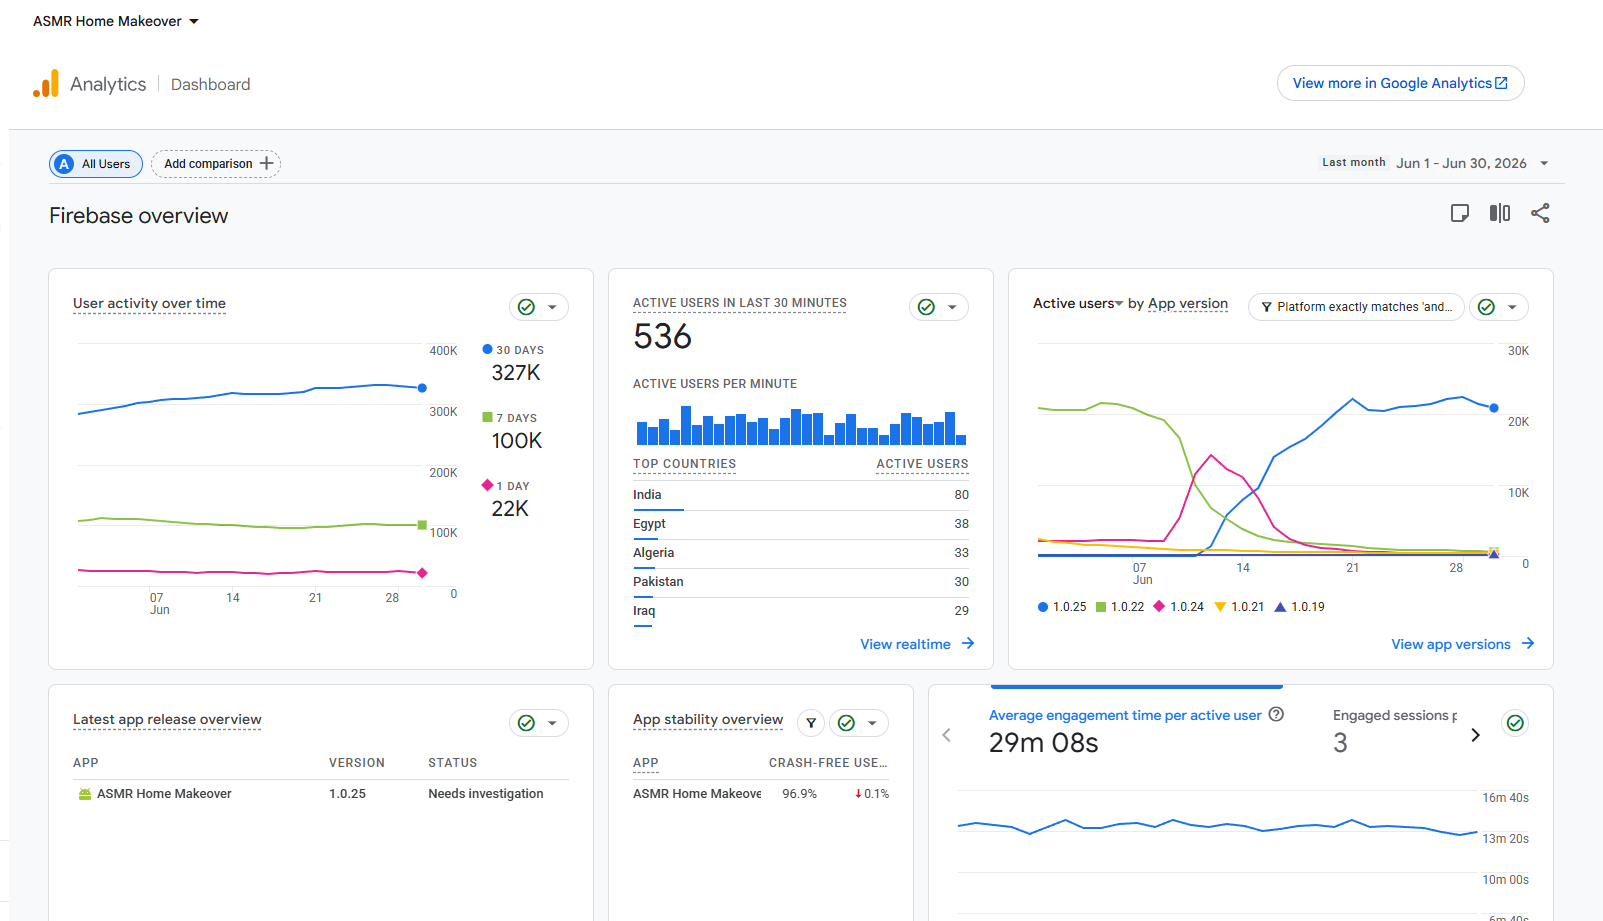The width and height of the screenshot is (1603, 921).
Task: Open View realtime link
Action: point(917,644)
